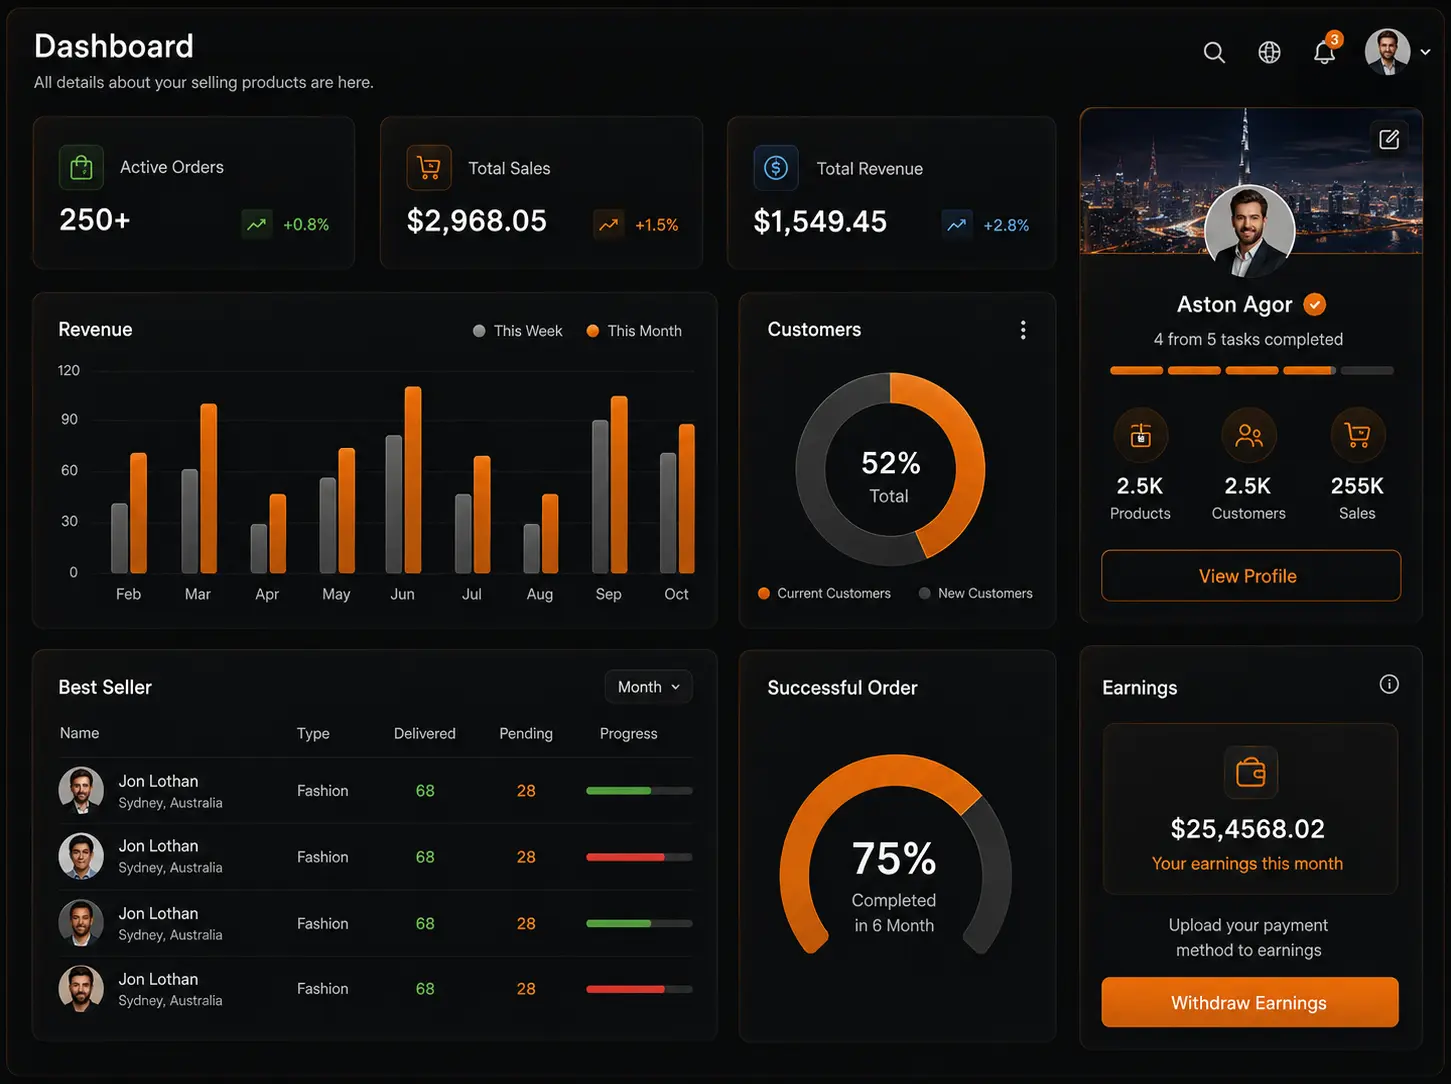
Task: Toggle Current Customers legend in donut chart
Action: [824, 593]
